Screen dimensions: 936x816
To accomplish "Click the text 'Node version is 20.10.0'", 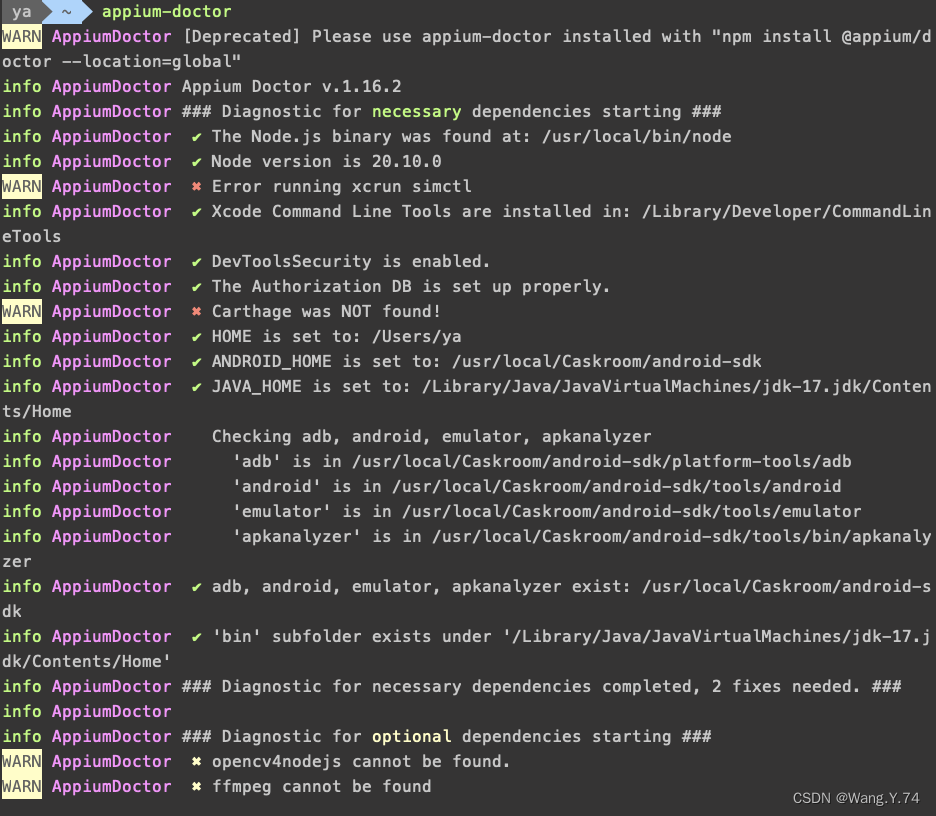I will coord(327,161).
